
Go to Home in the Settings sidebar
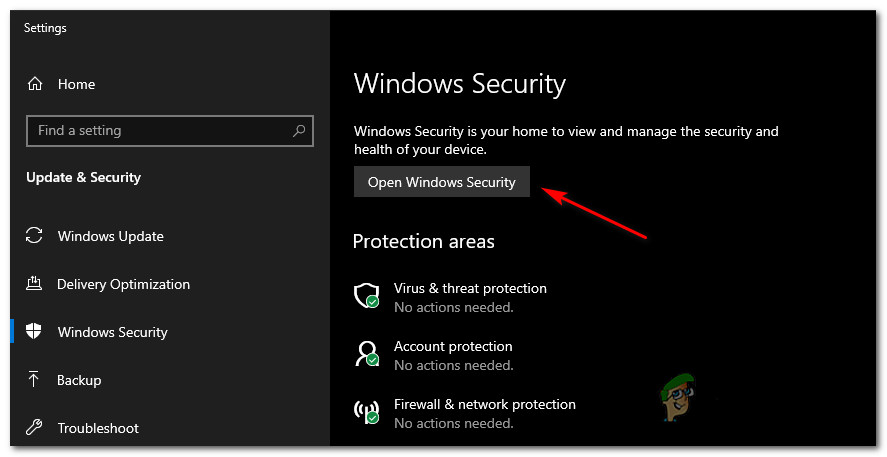coord(76,84)
